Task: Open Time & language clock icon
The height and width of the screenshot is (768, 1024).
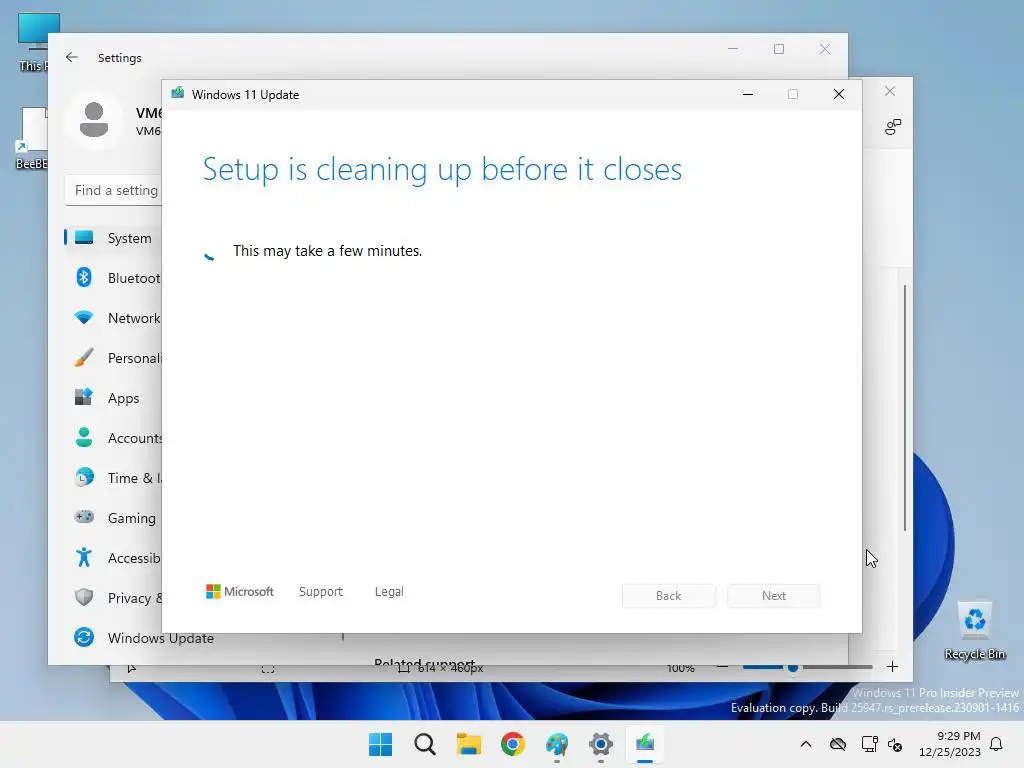Action: pyautogui.click(x=84, y=477)
